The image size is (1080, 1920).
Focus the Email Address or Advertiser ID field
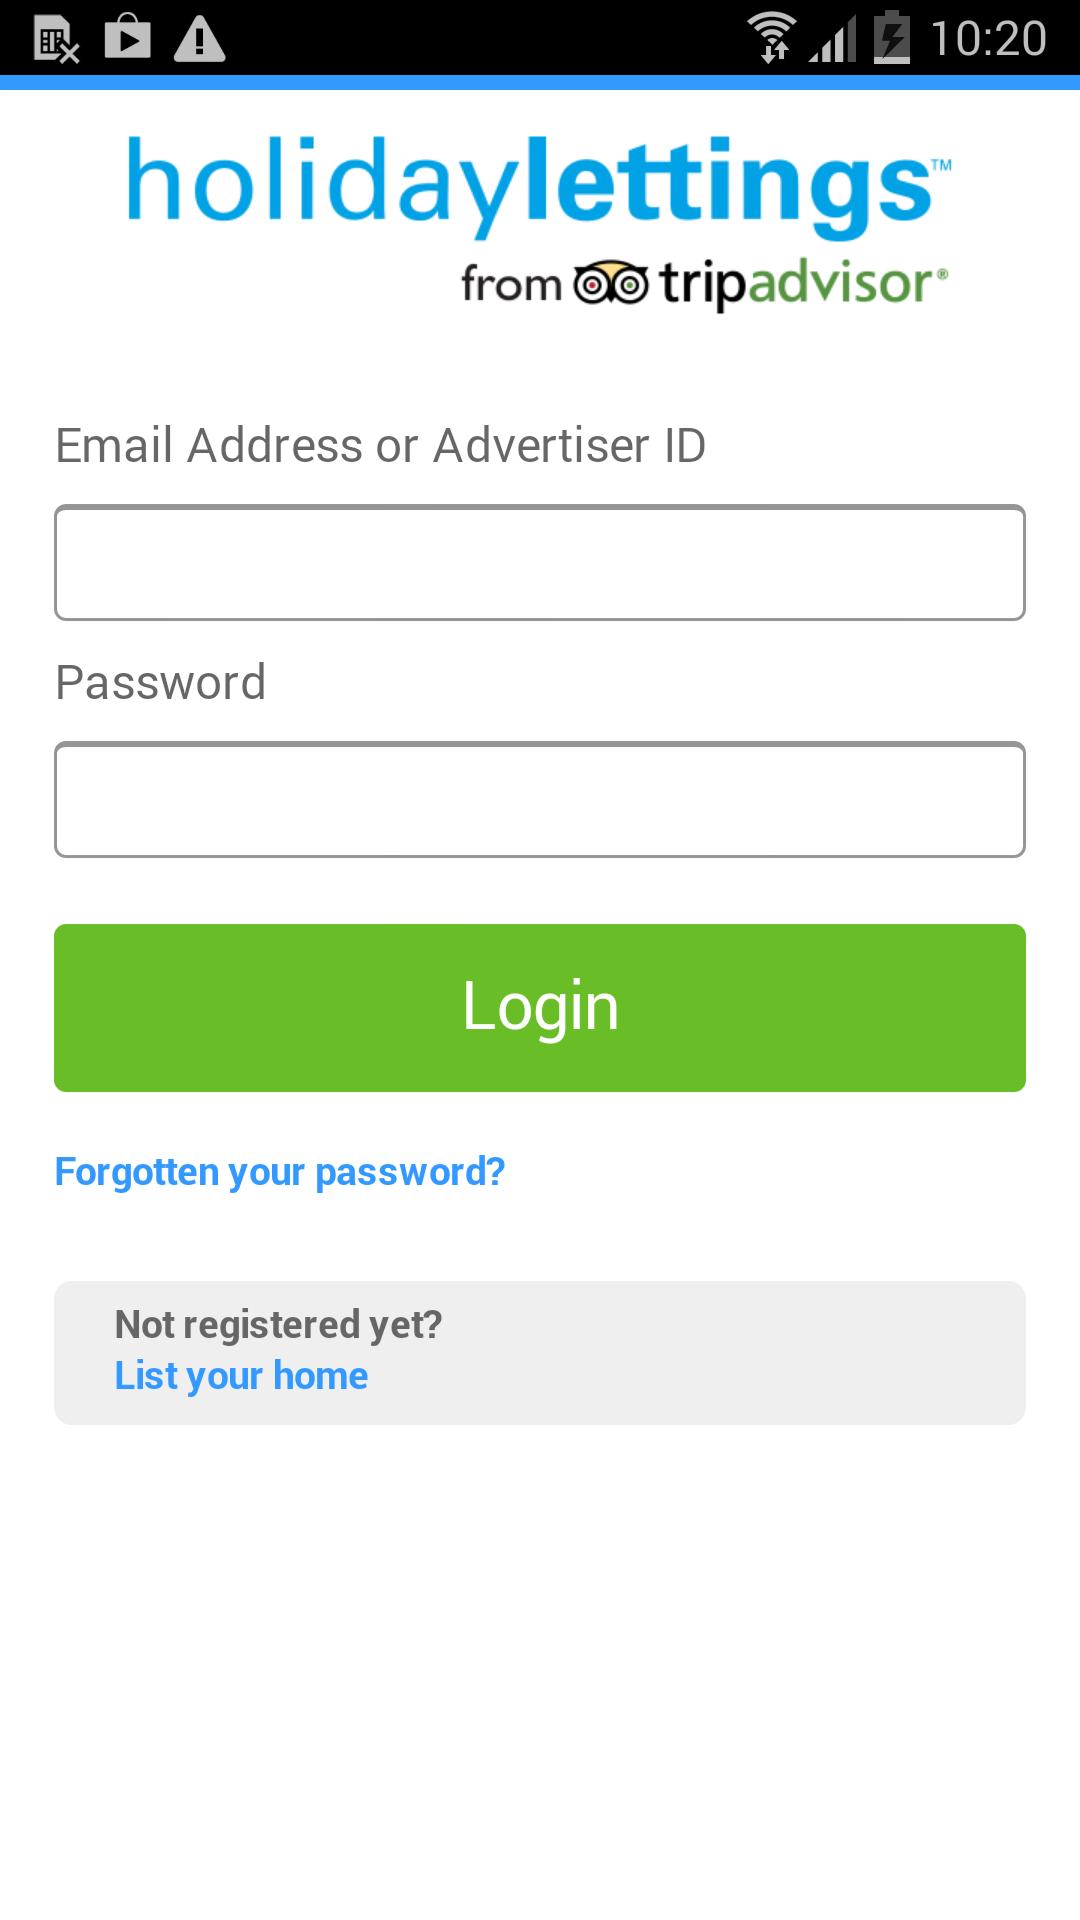tap(540, 563)
